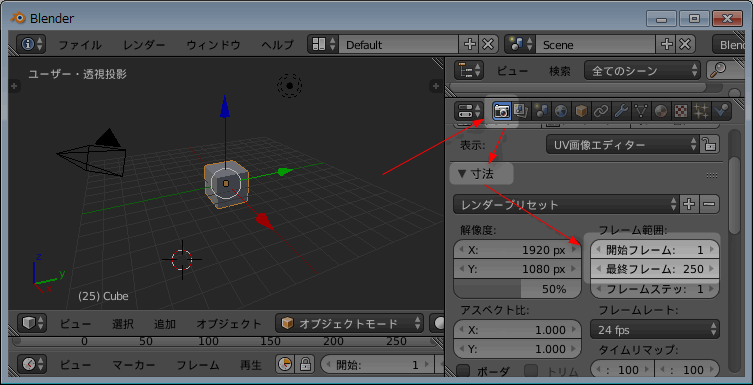Open the Texture checkerboard tab
Screen dimensions: 753x385
click(680, 111)
